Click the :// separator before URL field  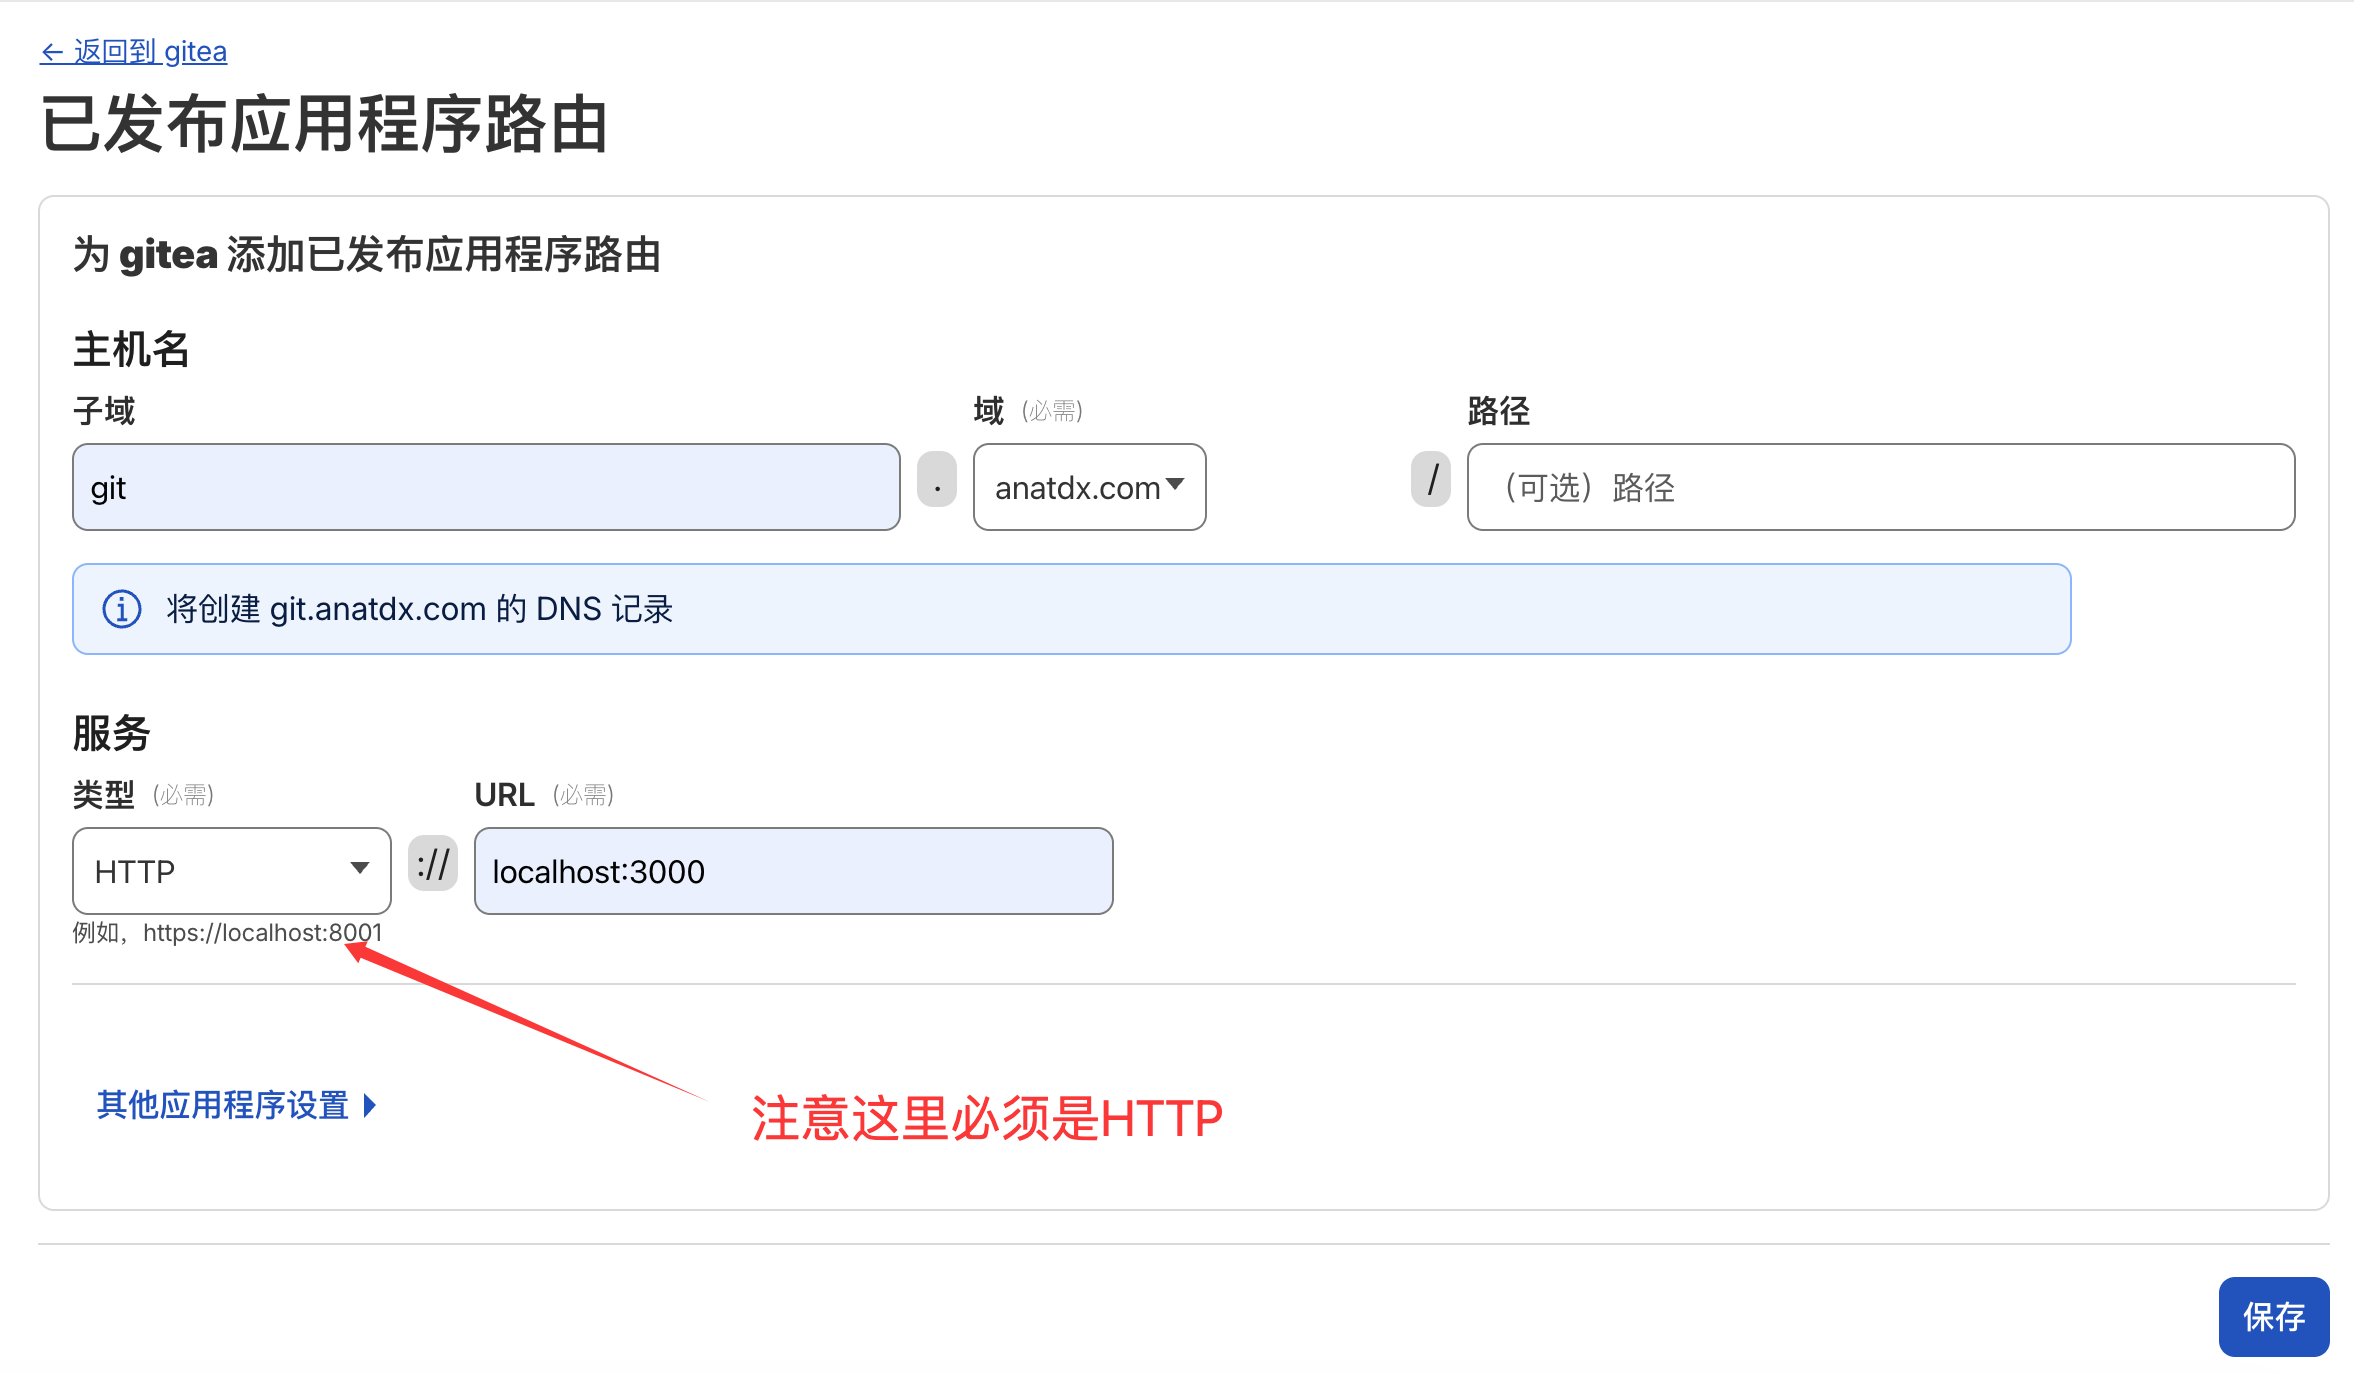coord(433,864)
